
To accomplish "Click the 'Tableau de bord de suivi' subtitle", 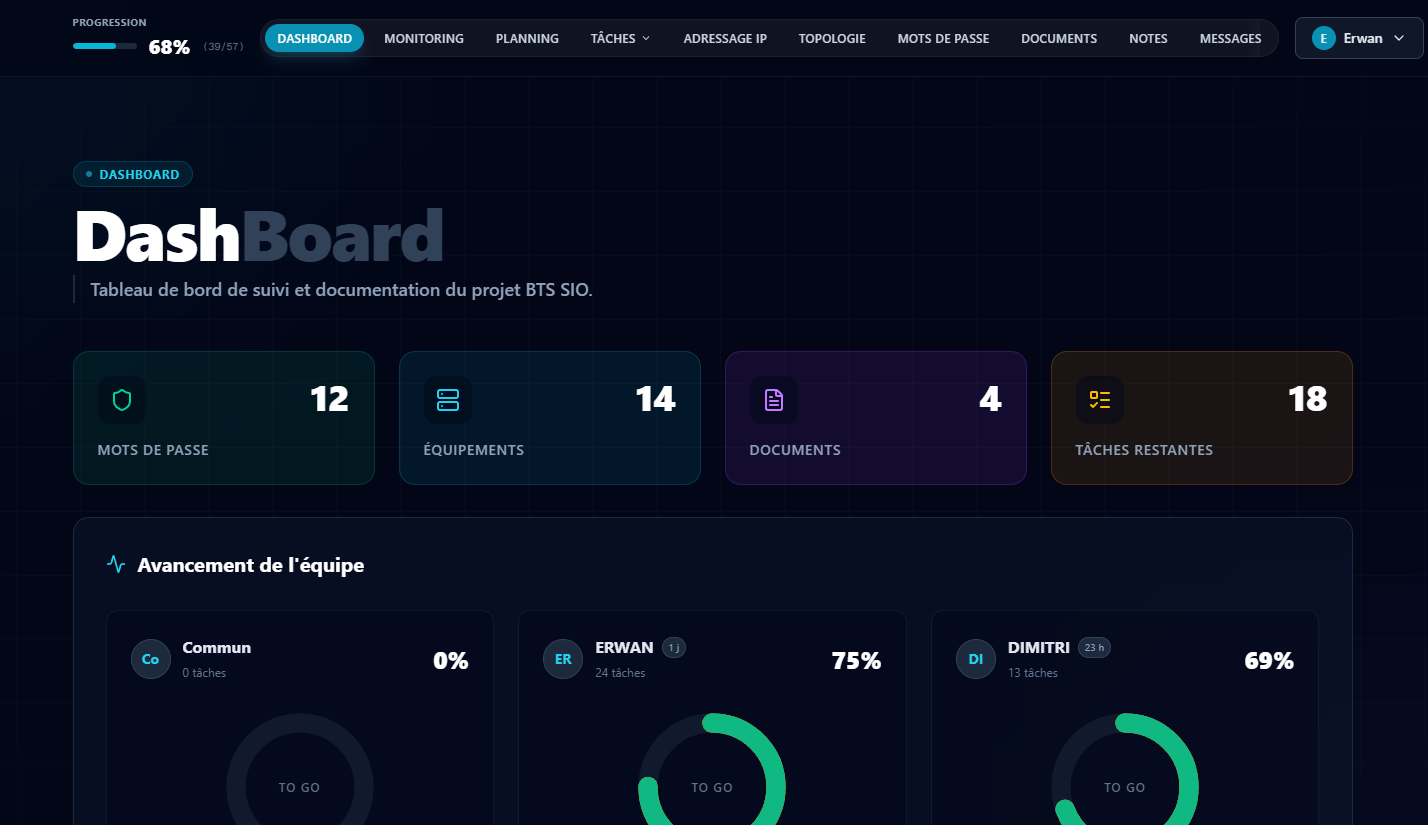I will [341, 290].
